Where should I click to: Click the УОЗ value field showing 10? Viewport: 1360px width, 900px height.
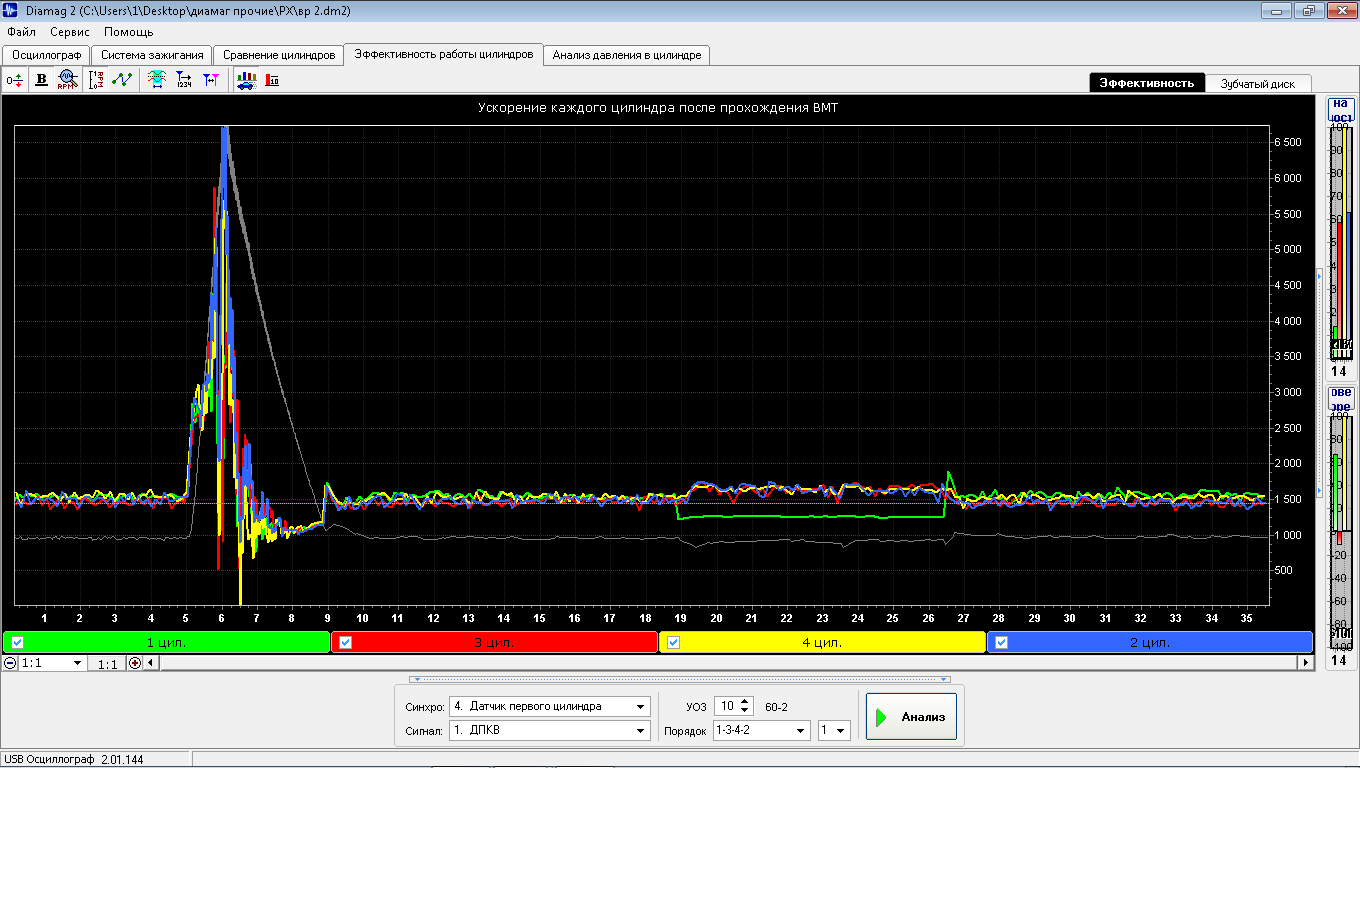pos(727,706)
